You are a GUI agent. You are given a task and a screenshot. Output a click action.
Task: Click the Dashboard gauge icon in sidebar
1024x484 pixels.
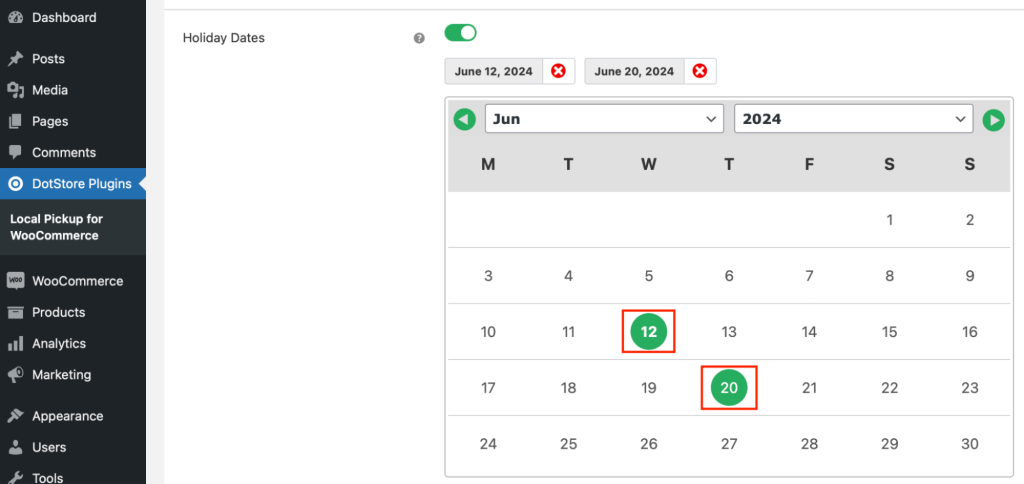pyautogui.click(x=16, y=18)
